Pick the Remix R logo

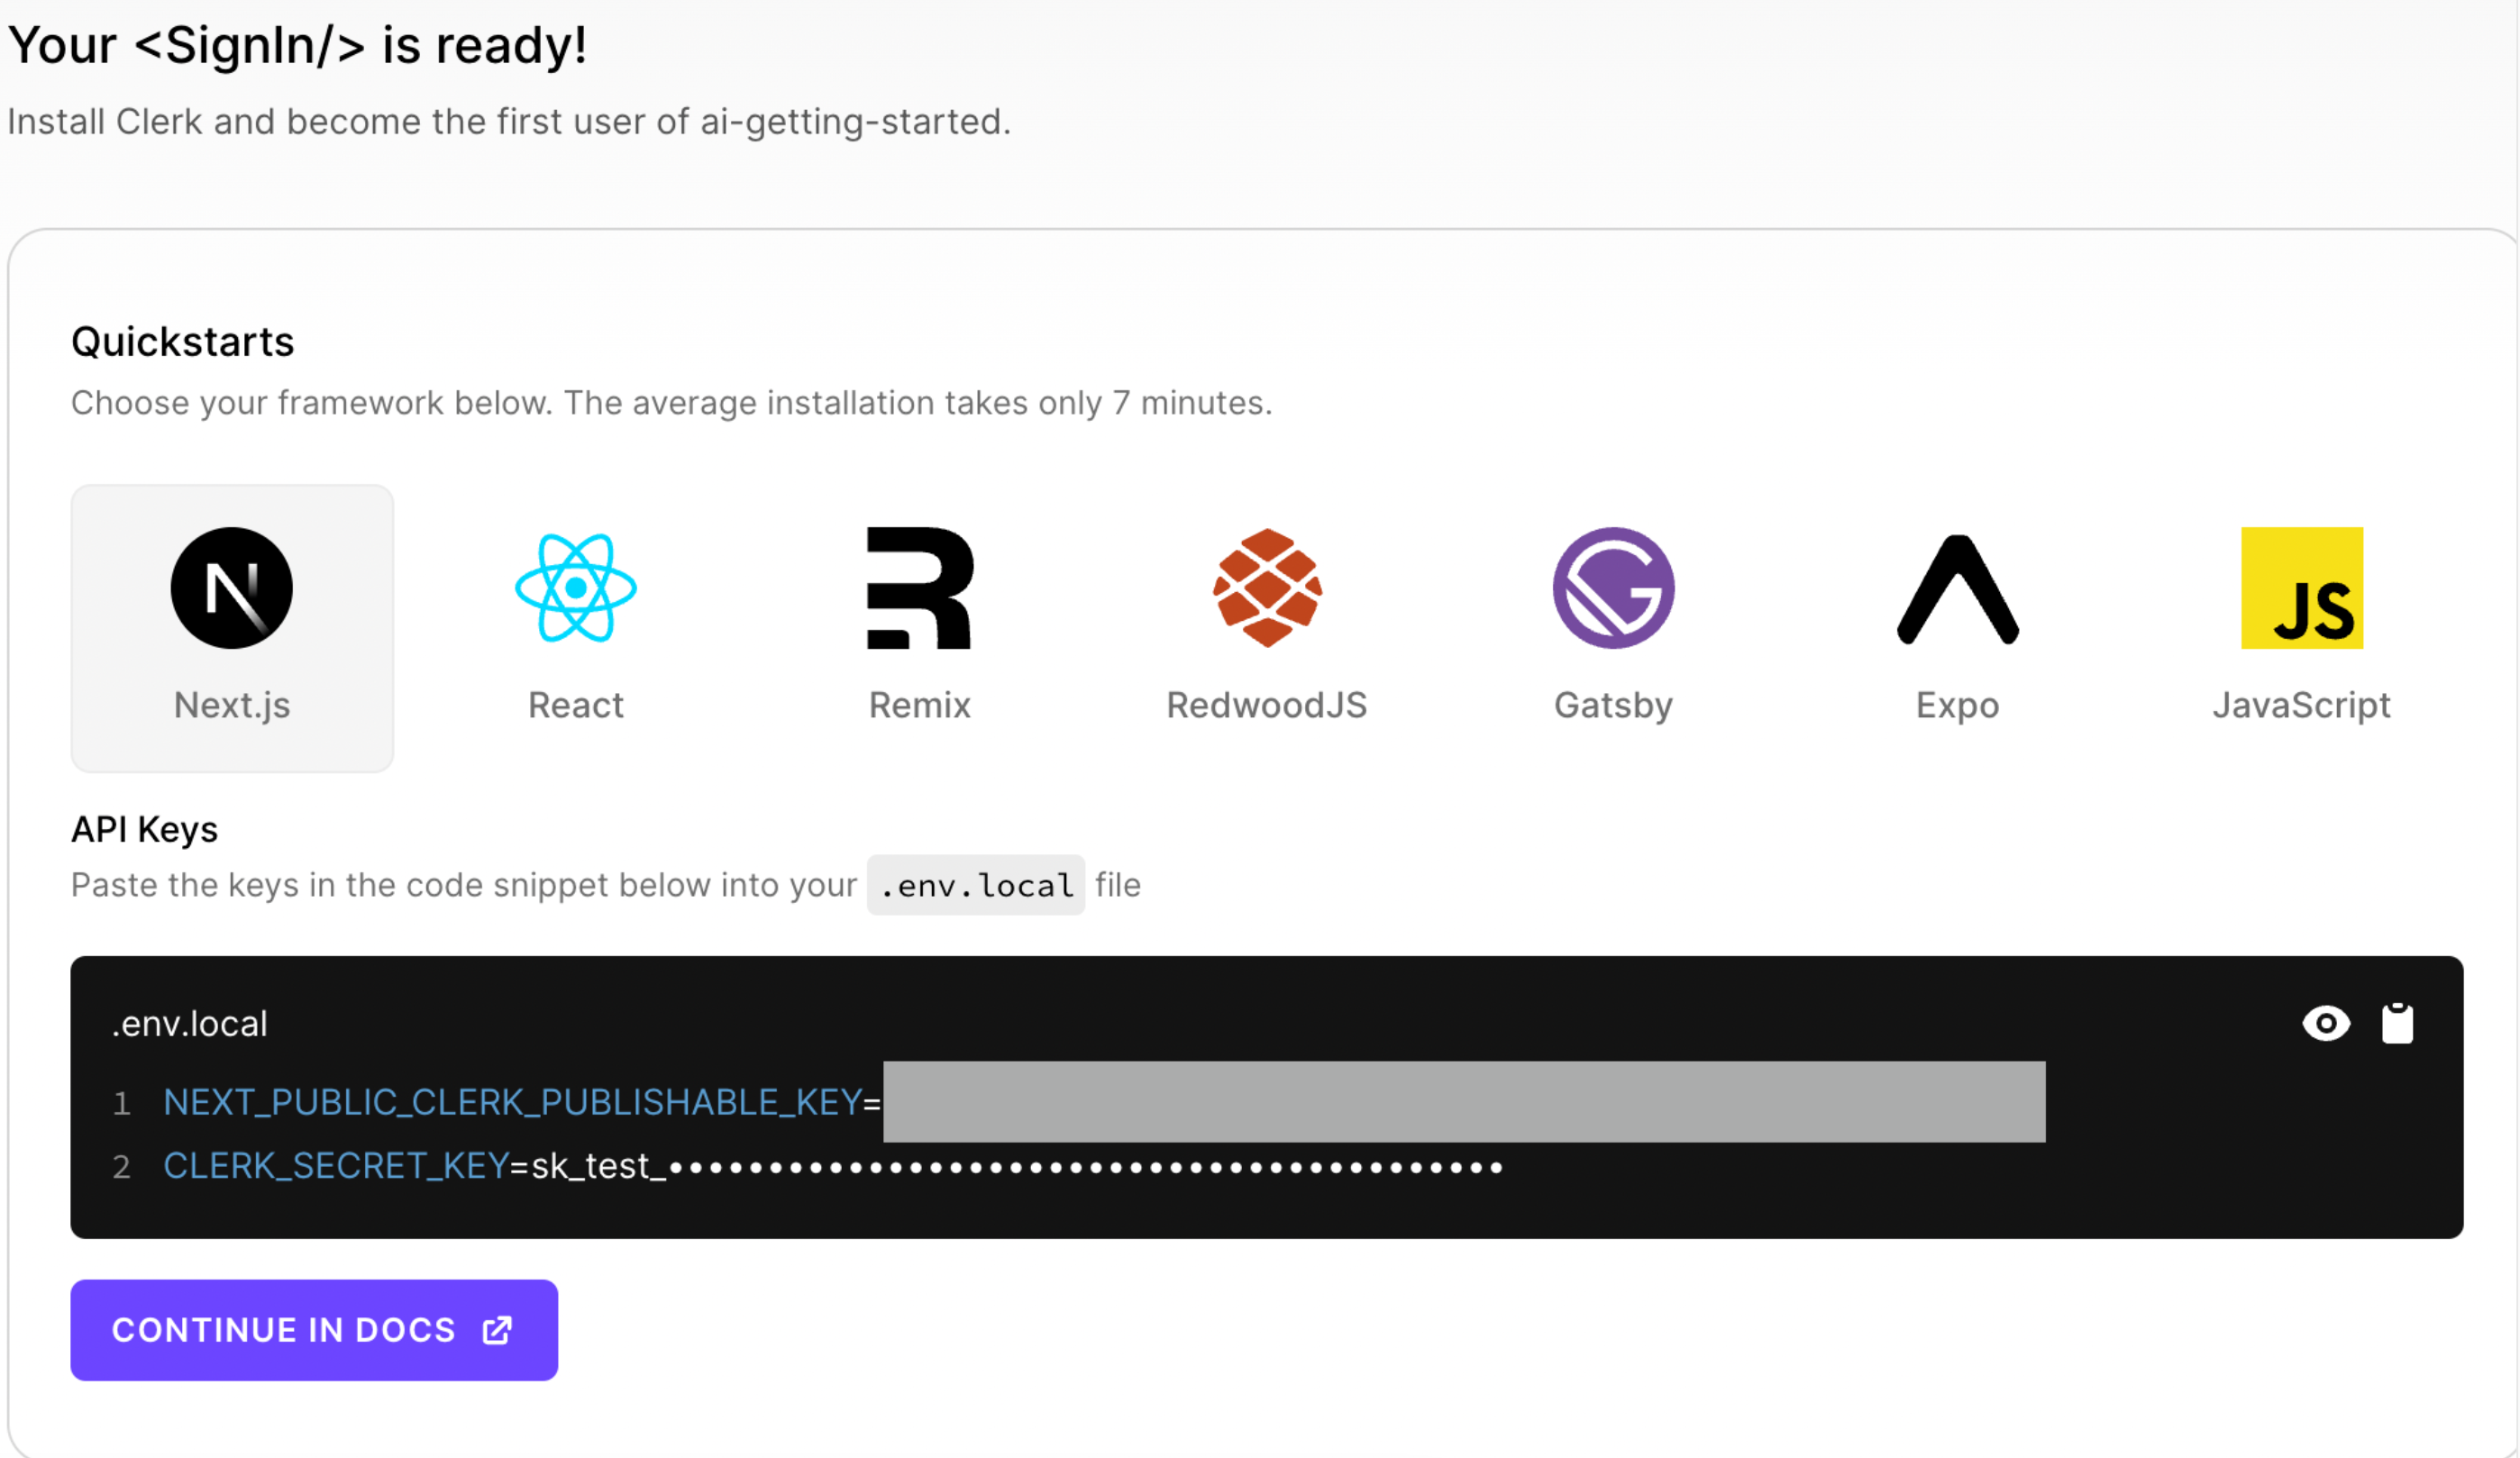[x=919, y=588]
